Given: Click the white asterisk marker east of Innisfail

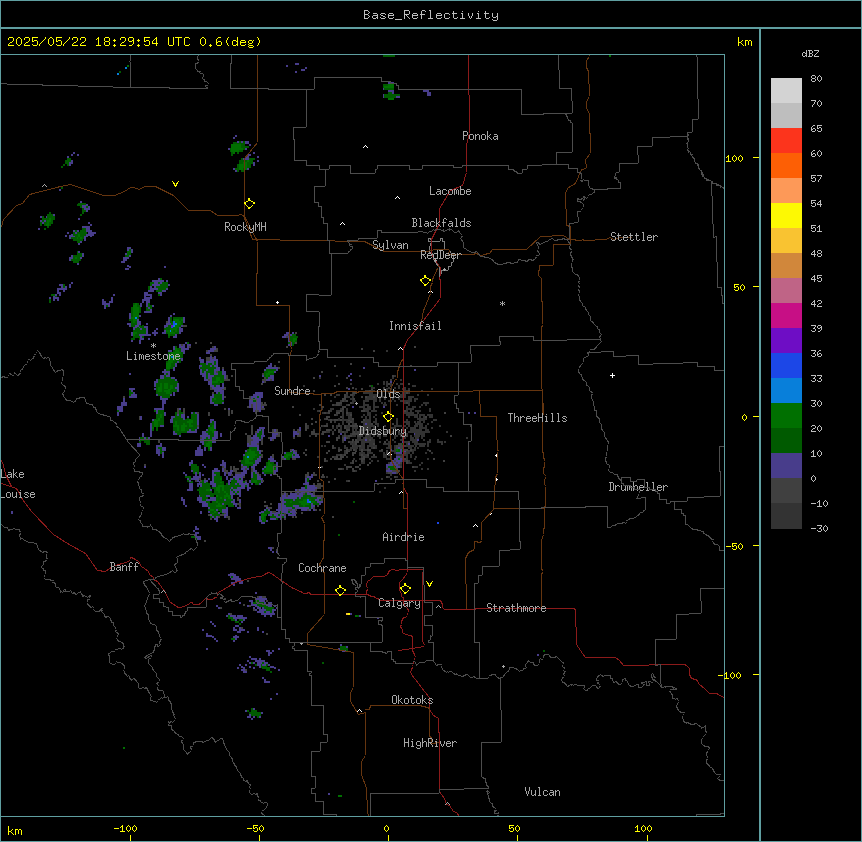Looking at the screenshot, I should [x=502, y=304].
